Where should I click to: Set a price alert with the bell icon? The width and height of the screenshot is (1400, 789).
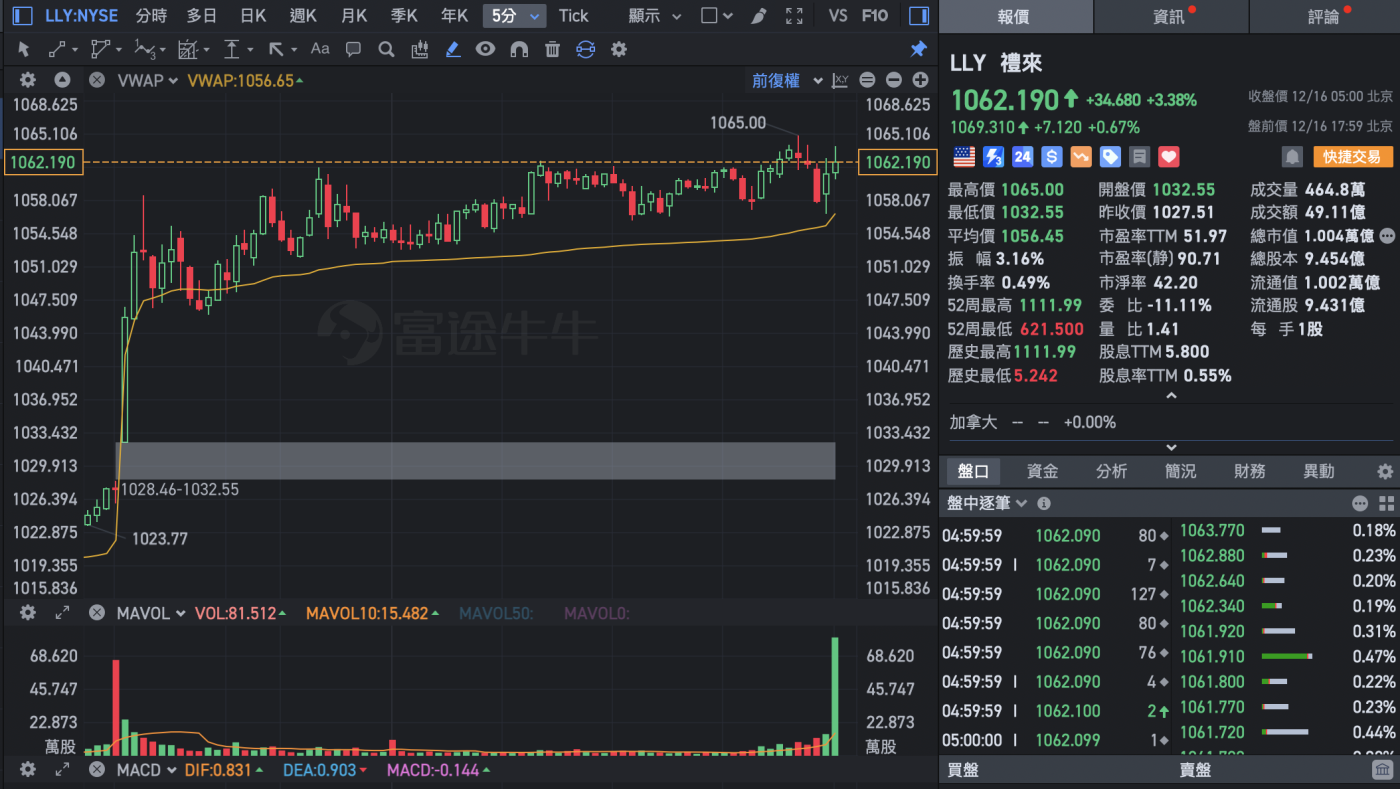tap(1291, 156)
